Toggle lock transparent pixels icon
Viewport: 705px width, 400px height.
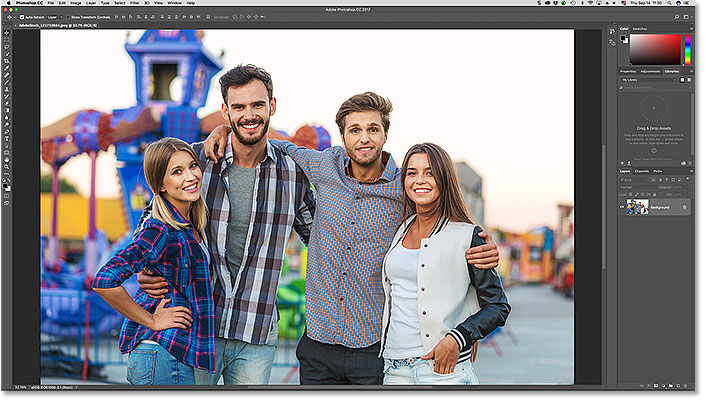631,194
